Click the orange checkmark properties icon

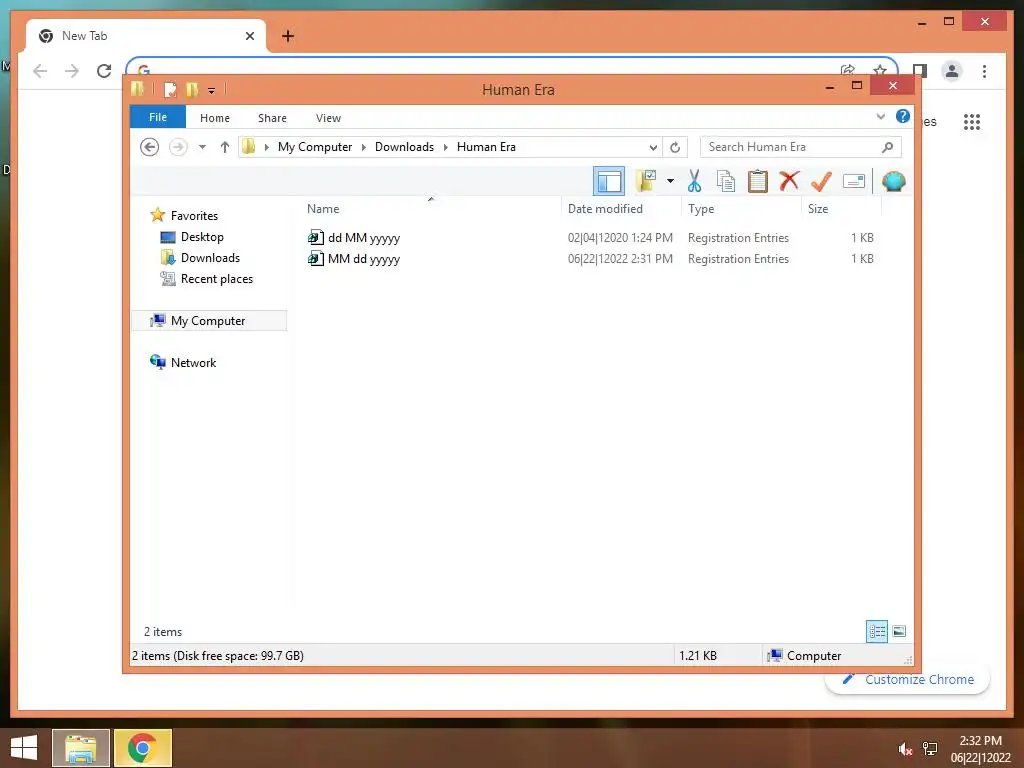(x=821, y=181)
